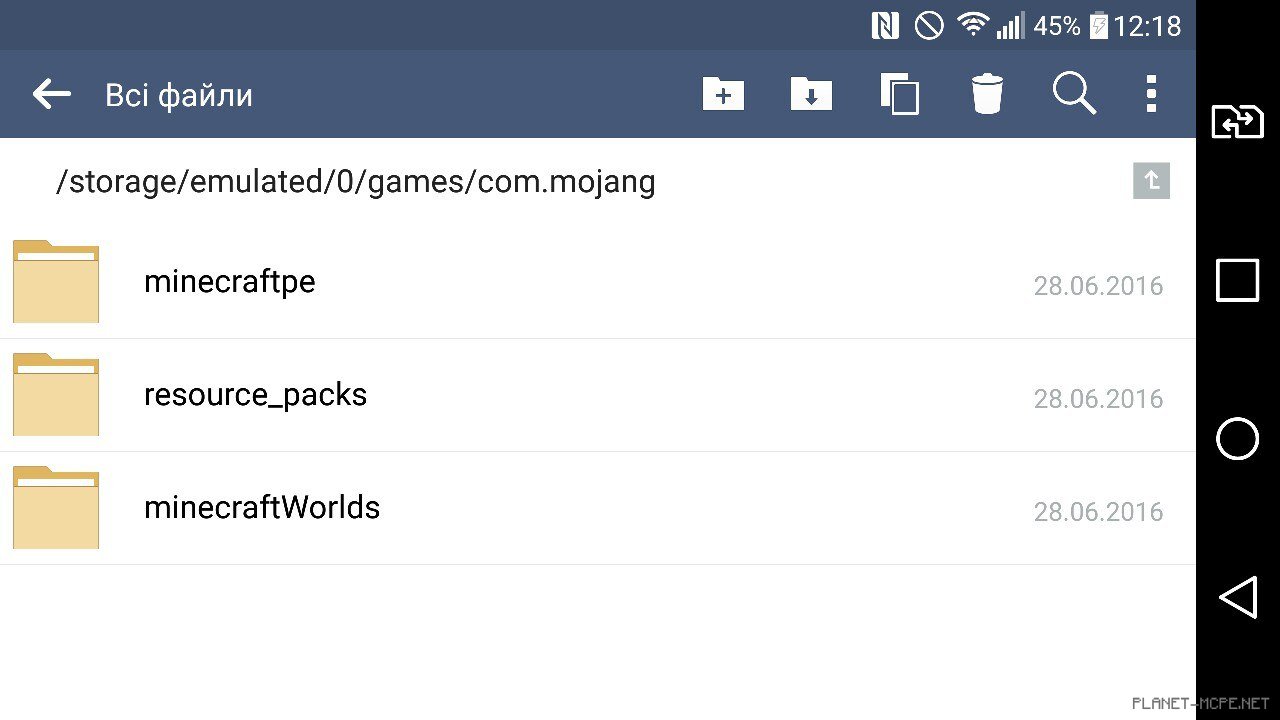Tap the screen rotation icon on the right
1280x720 pixels.
[1238, 121]
